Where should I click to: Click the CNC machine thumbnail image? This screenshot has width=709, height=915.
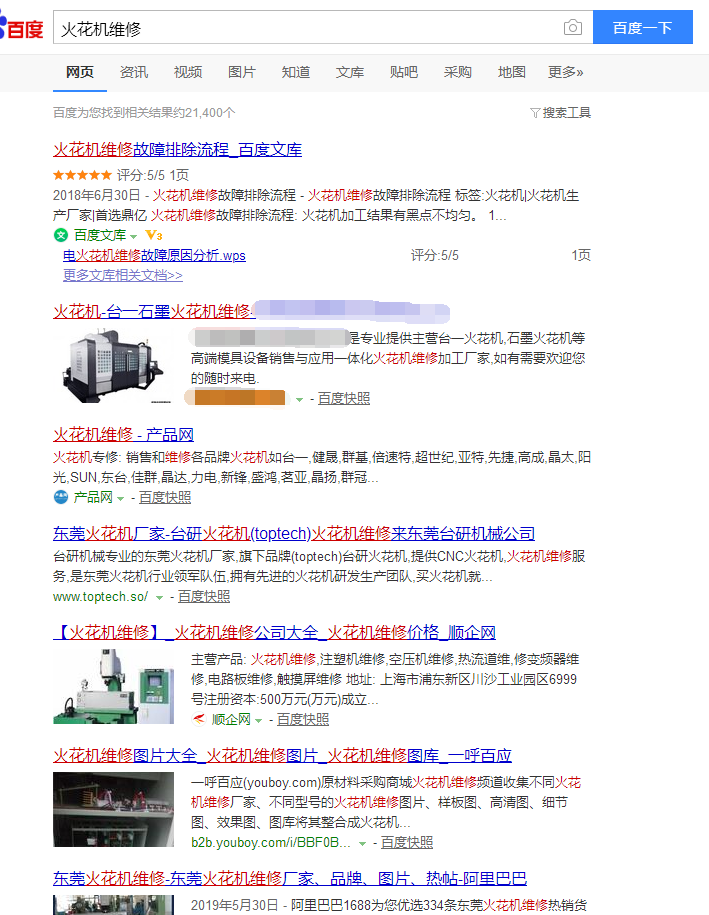114,366
